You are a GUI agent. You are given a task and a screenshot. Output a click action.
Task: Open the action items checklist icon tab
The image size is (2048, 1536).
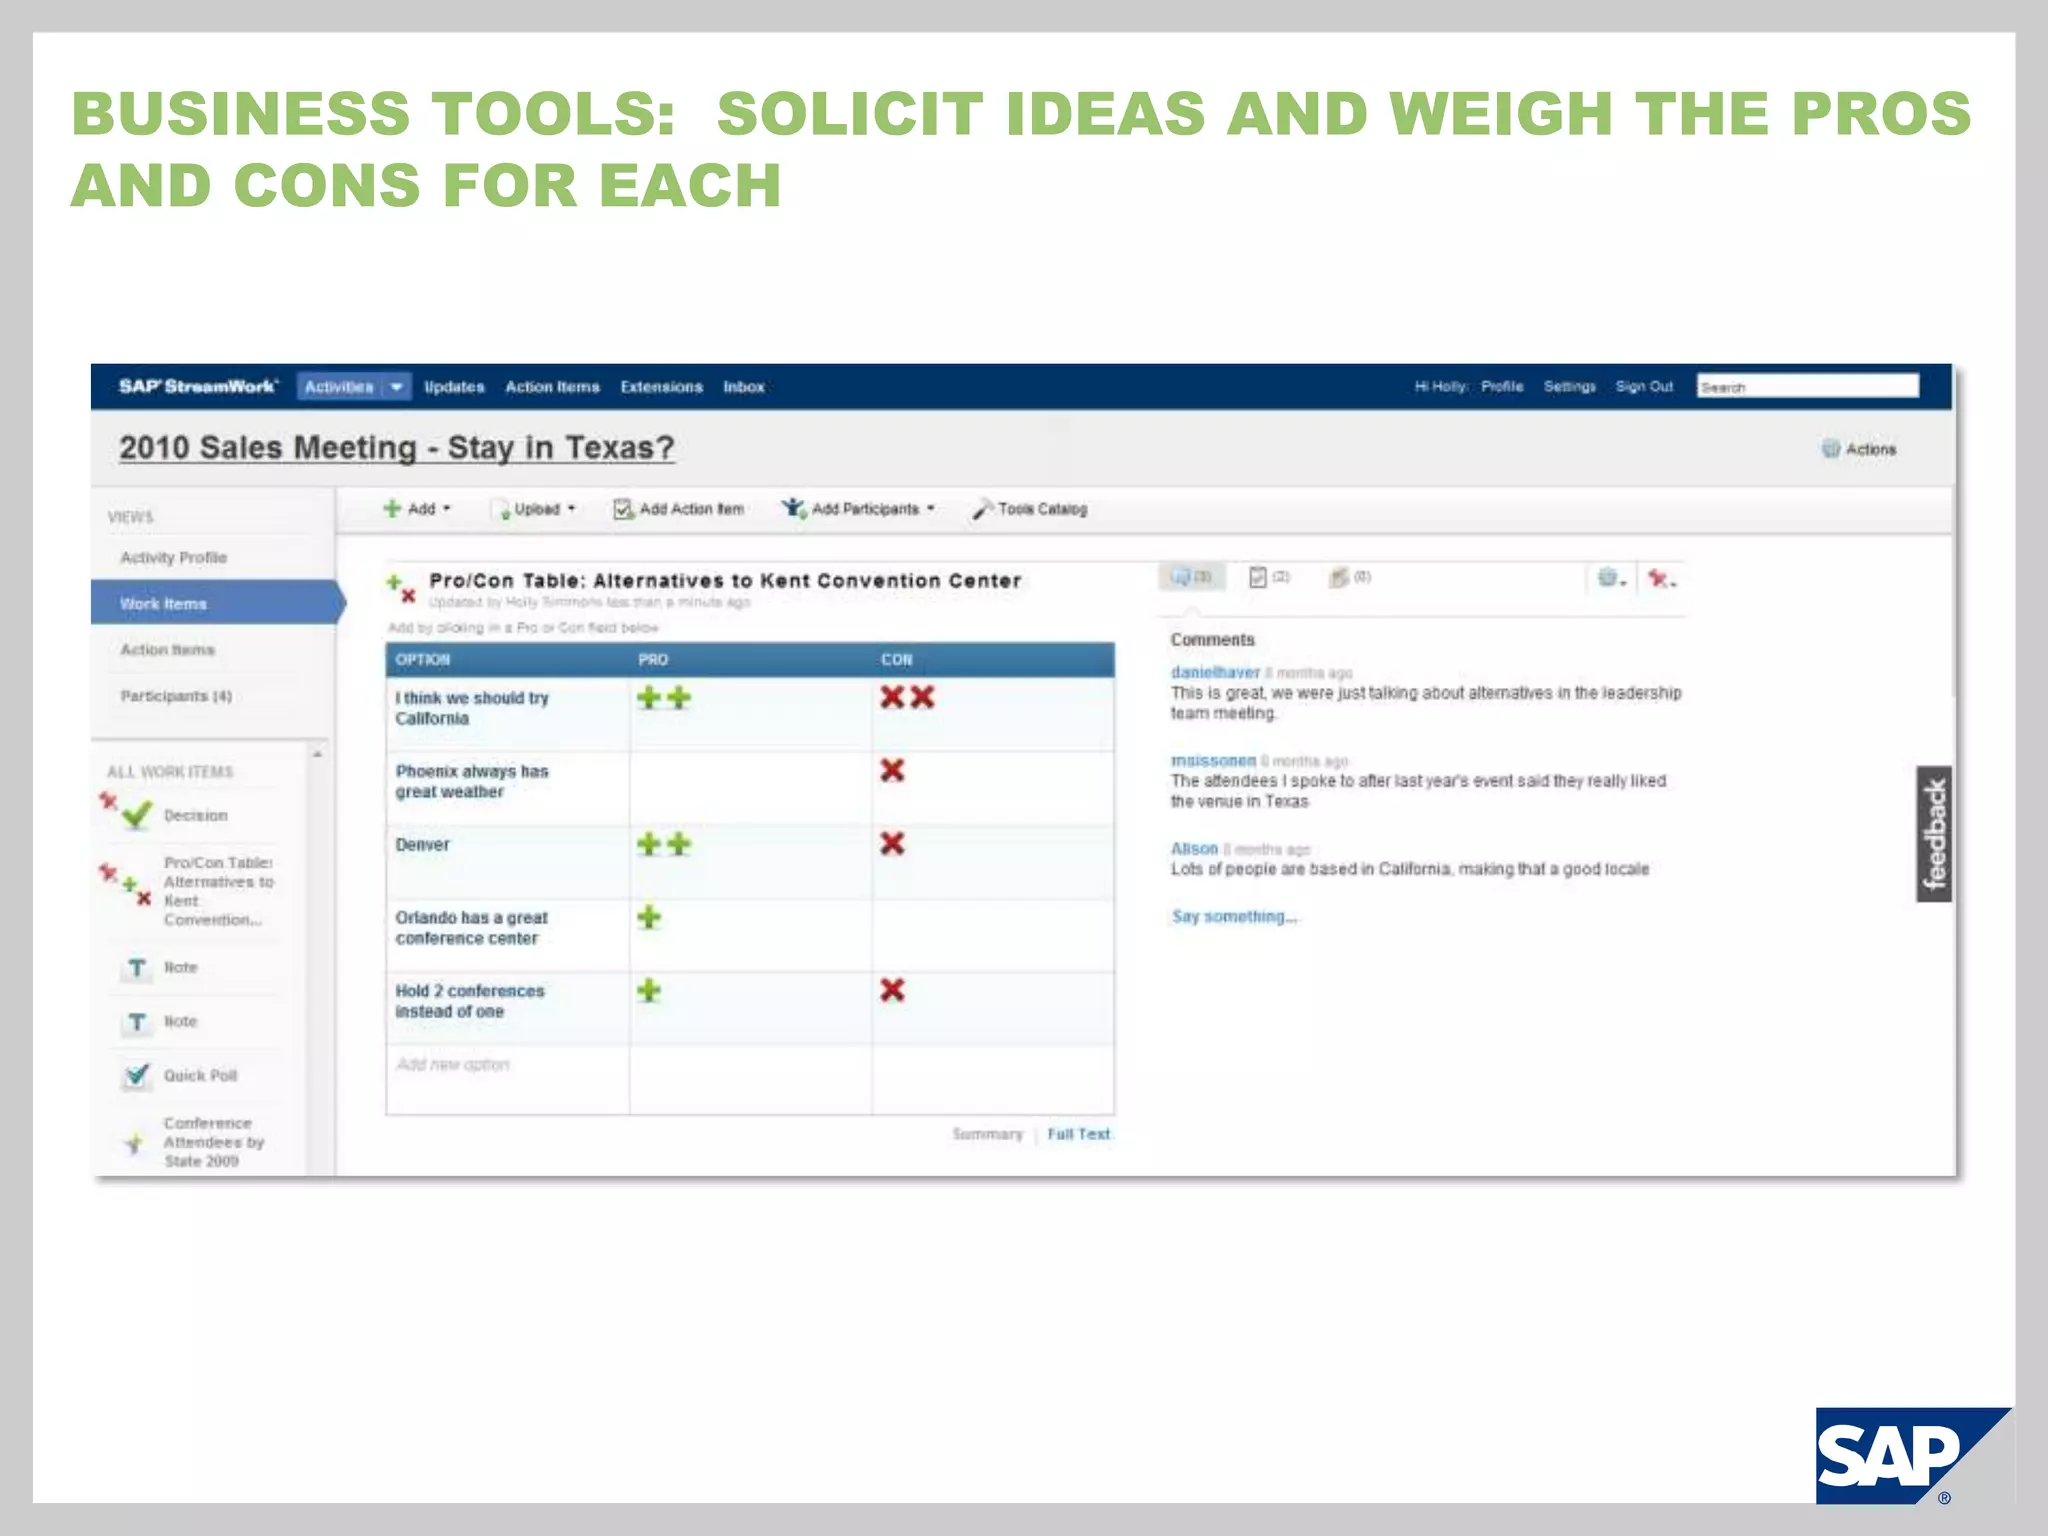1258,577
